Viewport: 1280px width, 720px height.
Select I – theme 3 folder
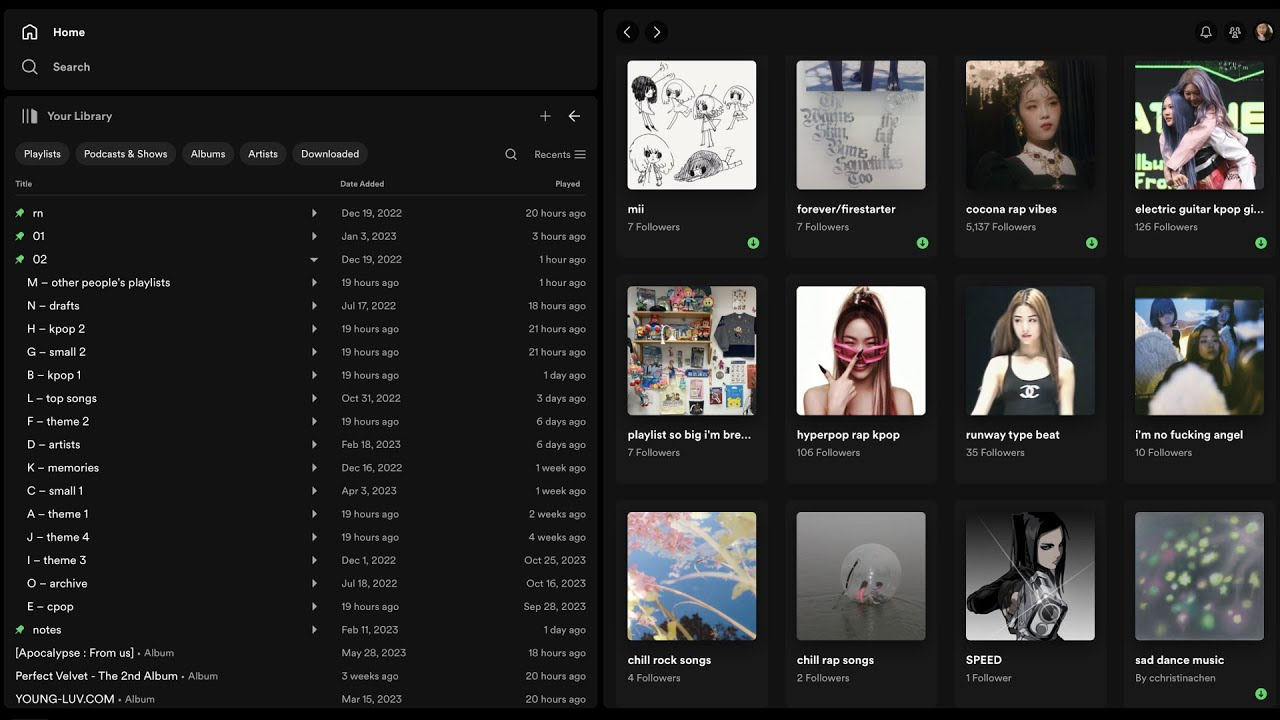tap(300, 560)
